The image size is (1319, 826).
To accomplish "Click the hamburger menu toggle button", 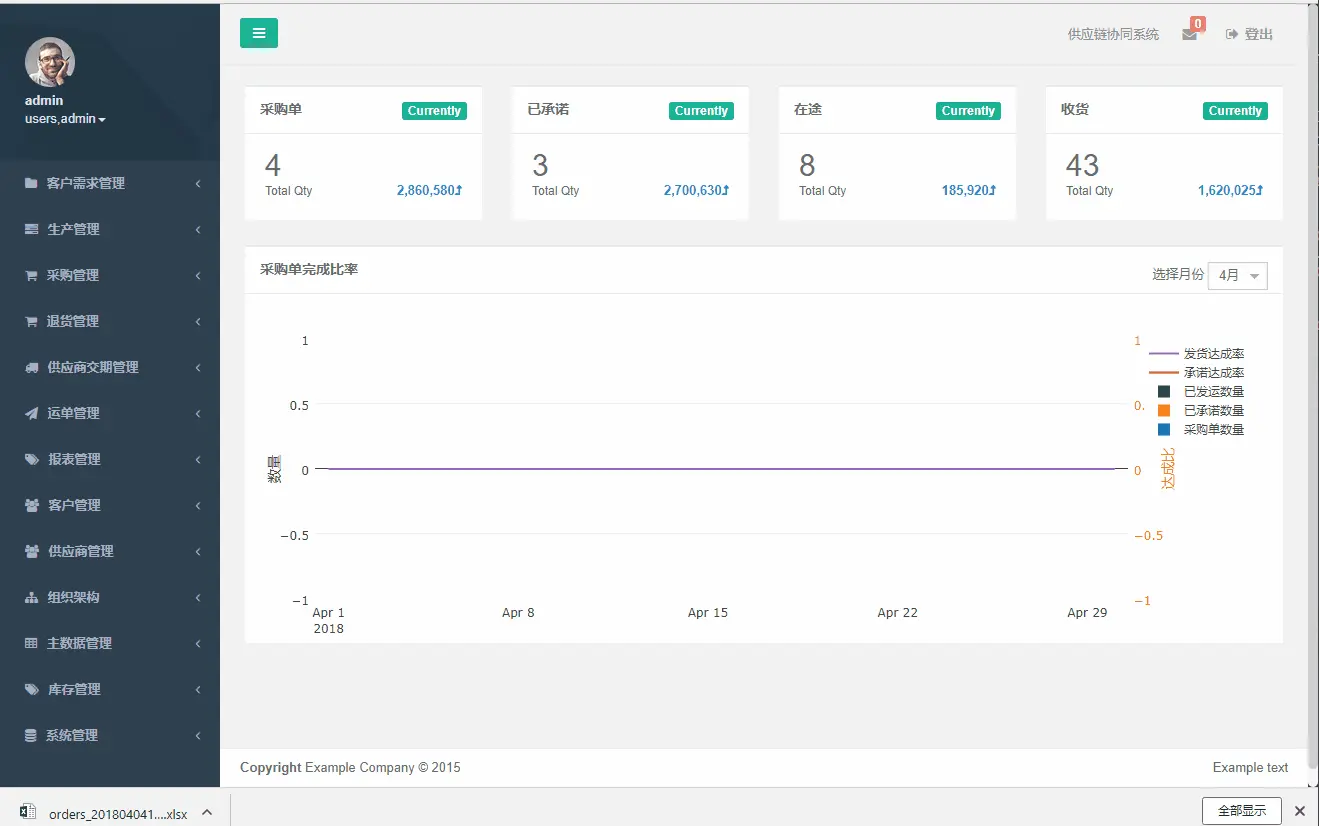I will [x=259, y=33].
